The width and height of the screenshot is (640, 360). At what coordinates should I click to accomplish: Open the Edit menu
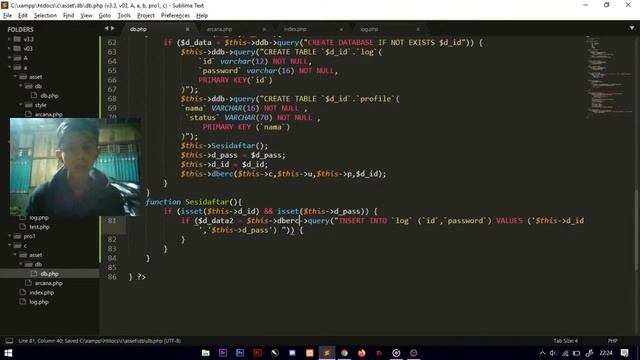tap(23, 16)
